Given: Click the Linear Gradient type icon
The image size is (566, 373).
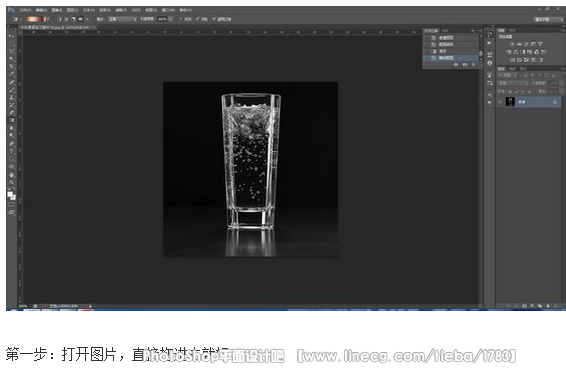Looking at the screenshot, I should click(x=60, y=19).
